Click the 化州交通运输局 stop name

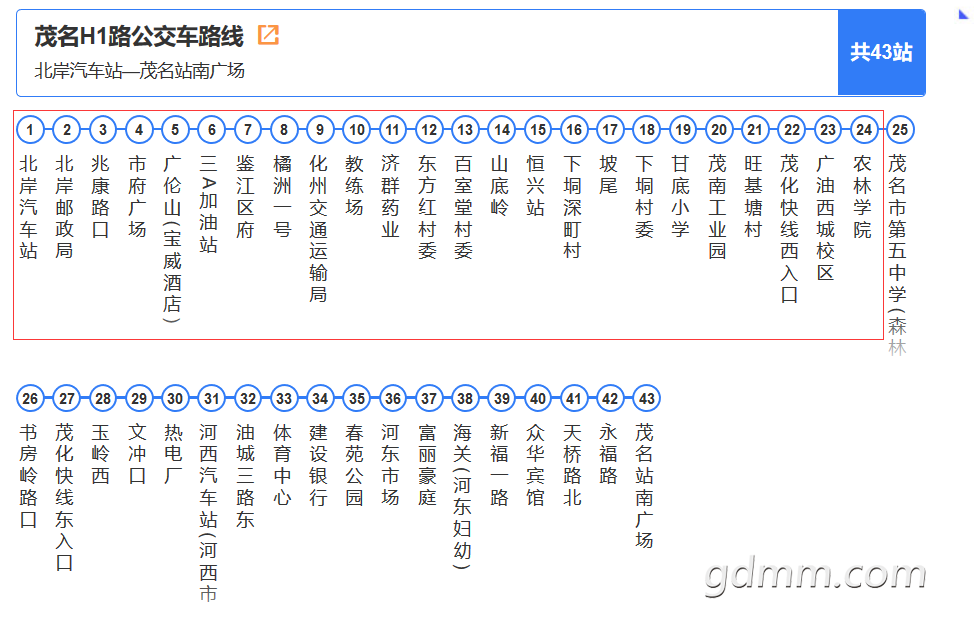(318, 229)
